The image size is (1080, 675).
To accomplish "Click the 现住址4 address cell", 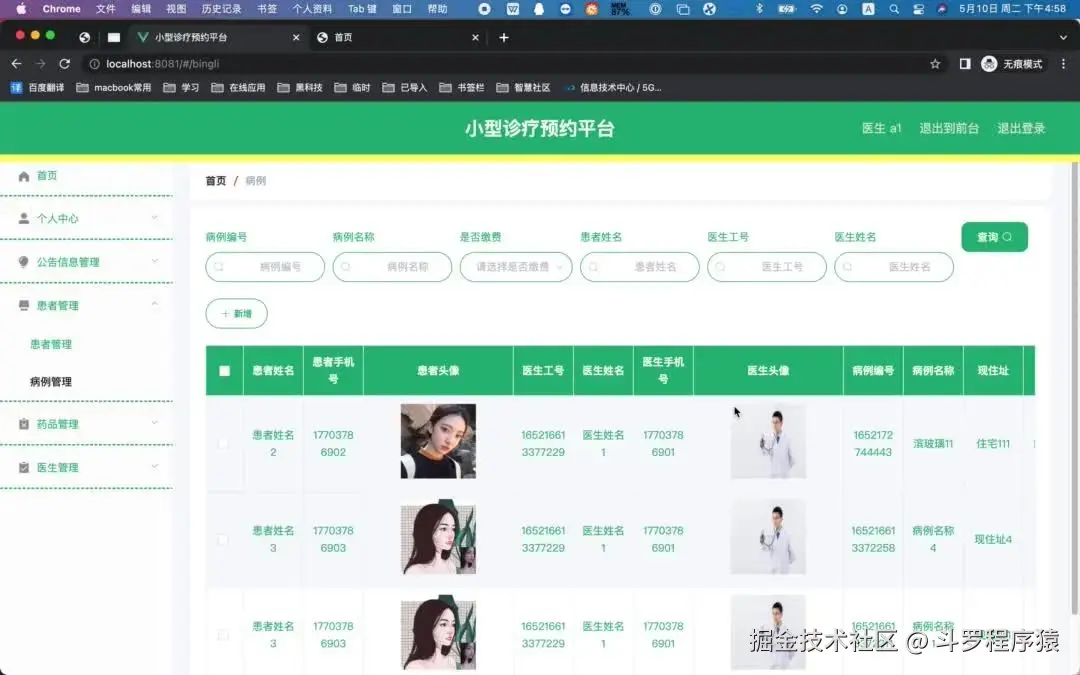I will tap(993, 539).
